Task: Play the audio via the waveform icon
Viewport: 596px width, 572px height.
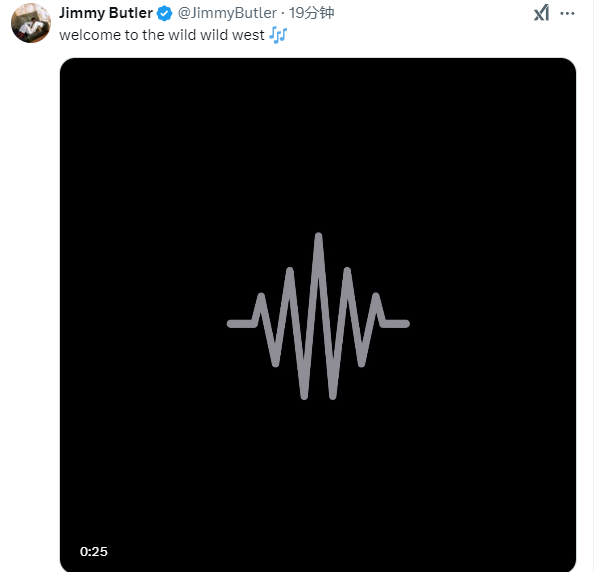Action: 318,316
